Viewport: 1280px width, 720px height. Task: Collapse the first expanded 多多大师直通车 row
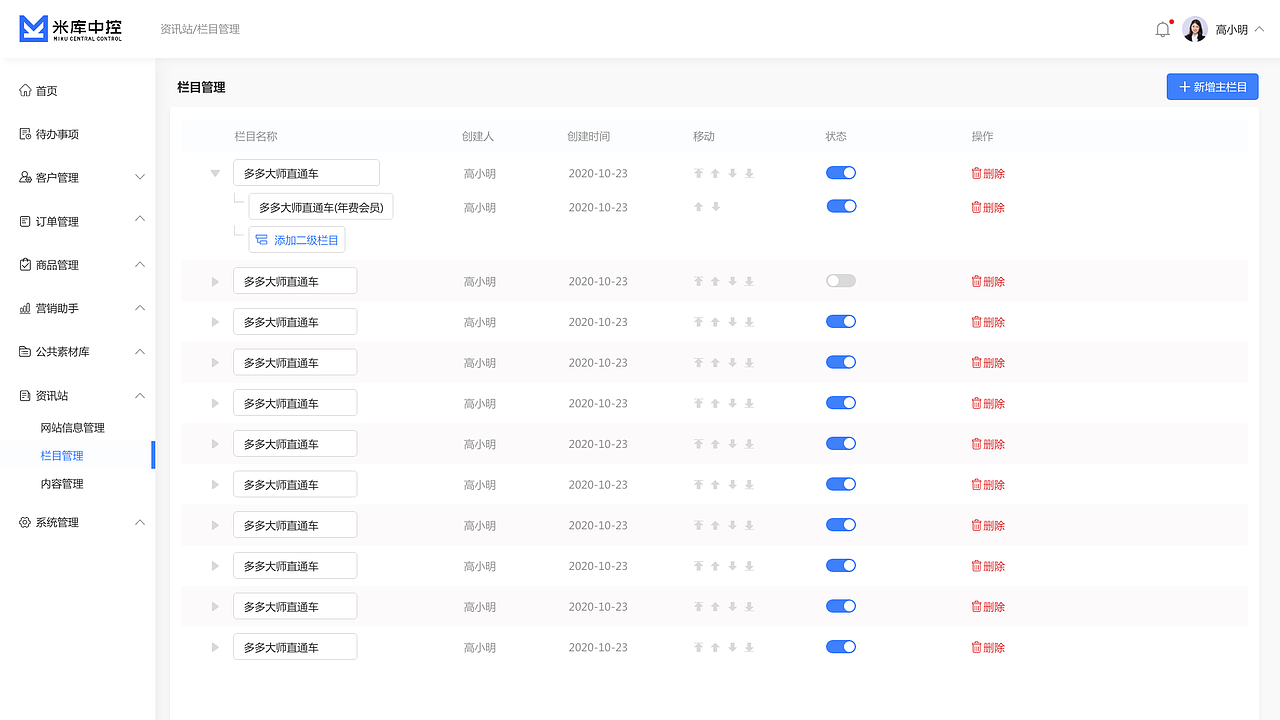pos(214,174)
